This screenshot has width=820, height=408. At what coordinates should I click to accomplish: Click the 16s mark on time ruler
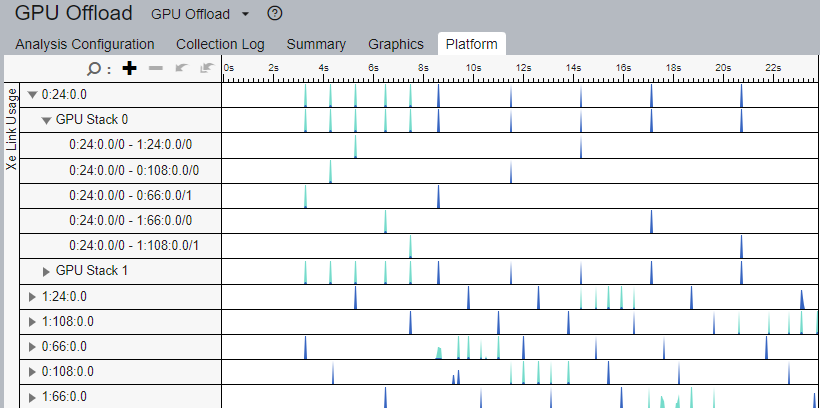(623, 68)
